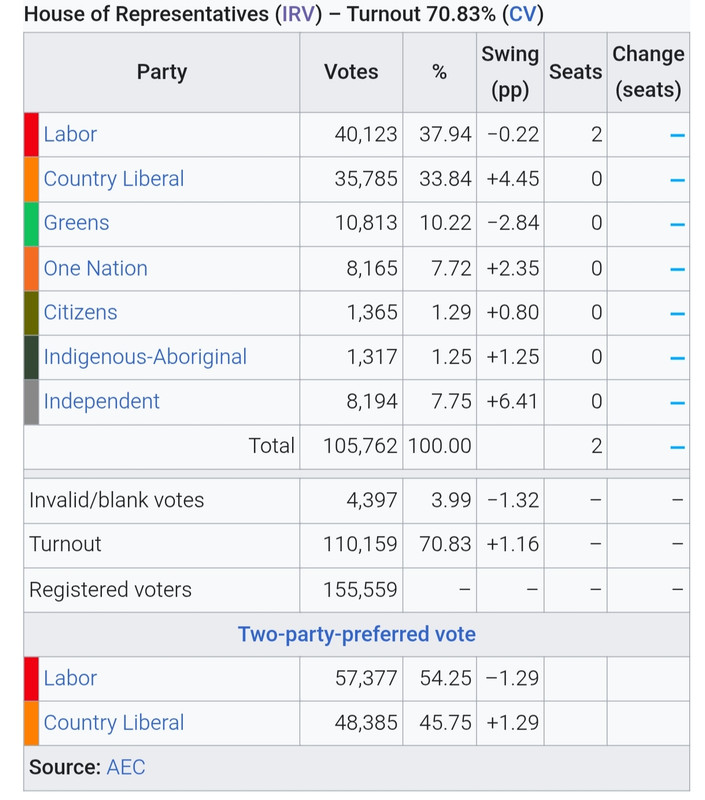The width and height of the screenshot is (705, 800).
Task: Click the AEC source link
Action: coord(125,767)
